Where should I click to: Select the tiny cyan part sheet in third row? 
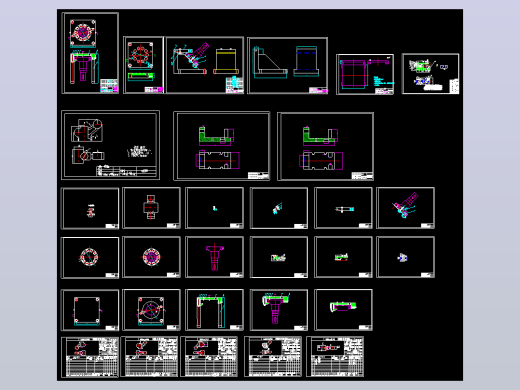click(x=214, y=208)
